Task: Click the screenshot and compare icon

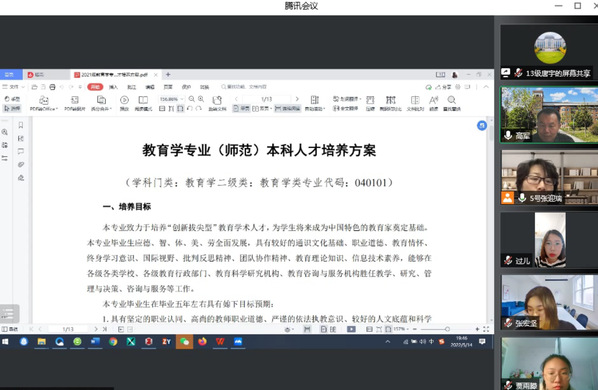Action: tap(391, 103)
